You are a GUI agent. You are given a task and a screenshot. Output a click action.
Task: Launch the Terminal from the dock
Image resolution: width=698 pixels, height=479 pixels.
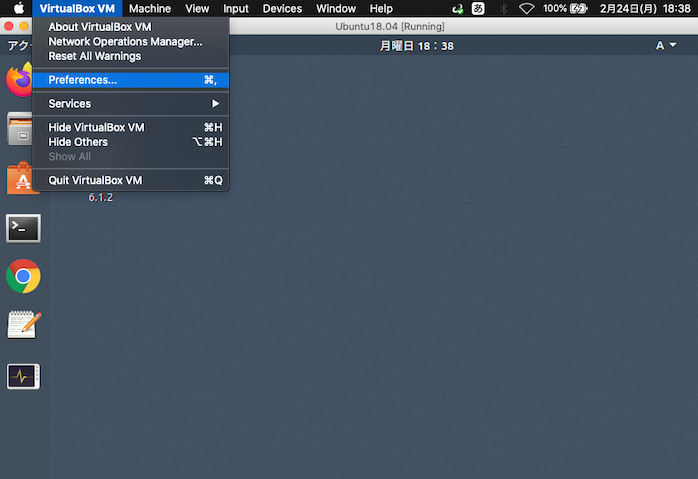[23, 228]
